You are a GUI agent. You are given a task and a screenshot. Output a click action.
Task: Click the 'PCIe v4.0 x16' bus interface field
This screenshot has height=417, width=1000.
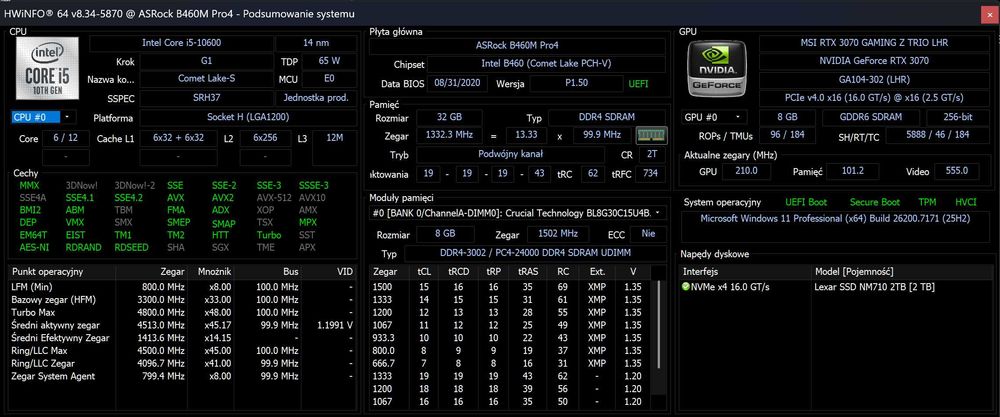tap(874, 98)
